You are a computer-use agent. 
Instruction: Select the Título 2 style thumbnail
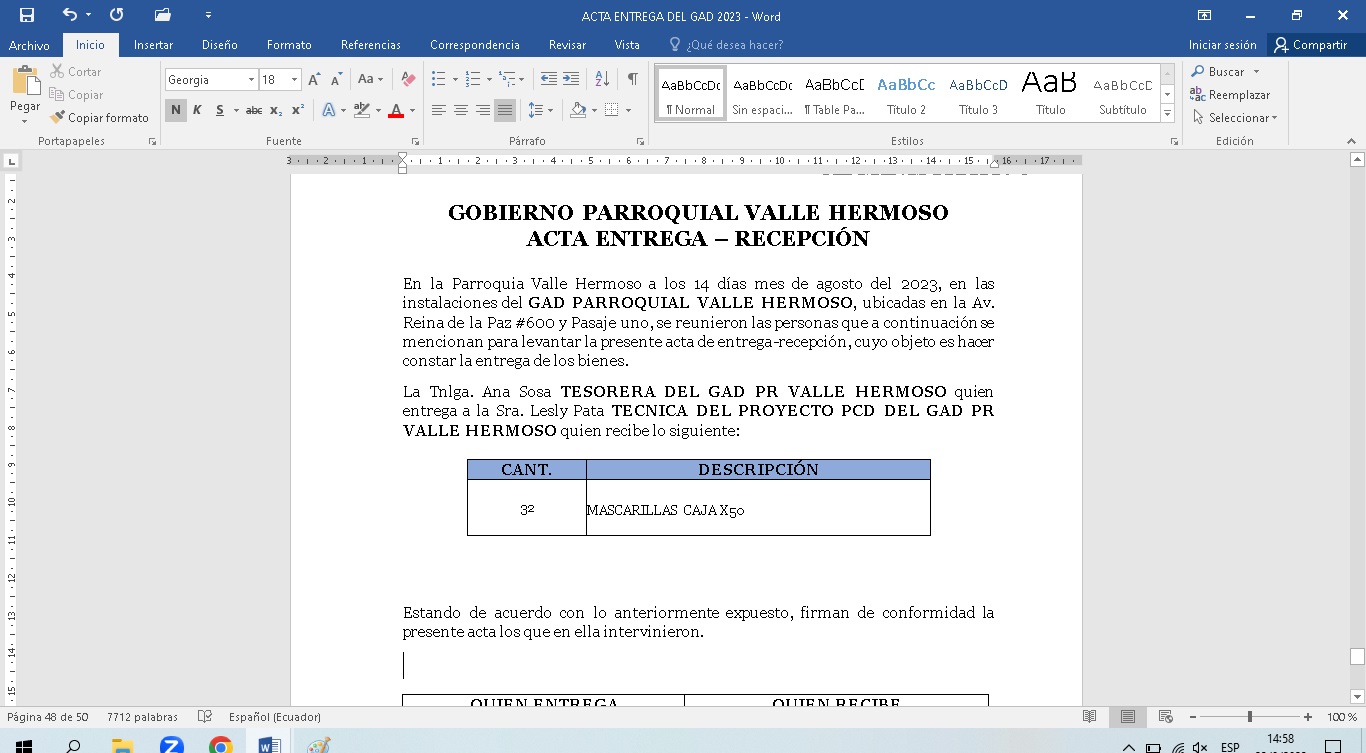click(906, 95)
